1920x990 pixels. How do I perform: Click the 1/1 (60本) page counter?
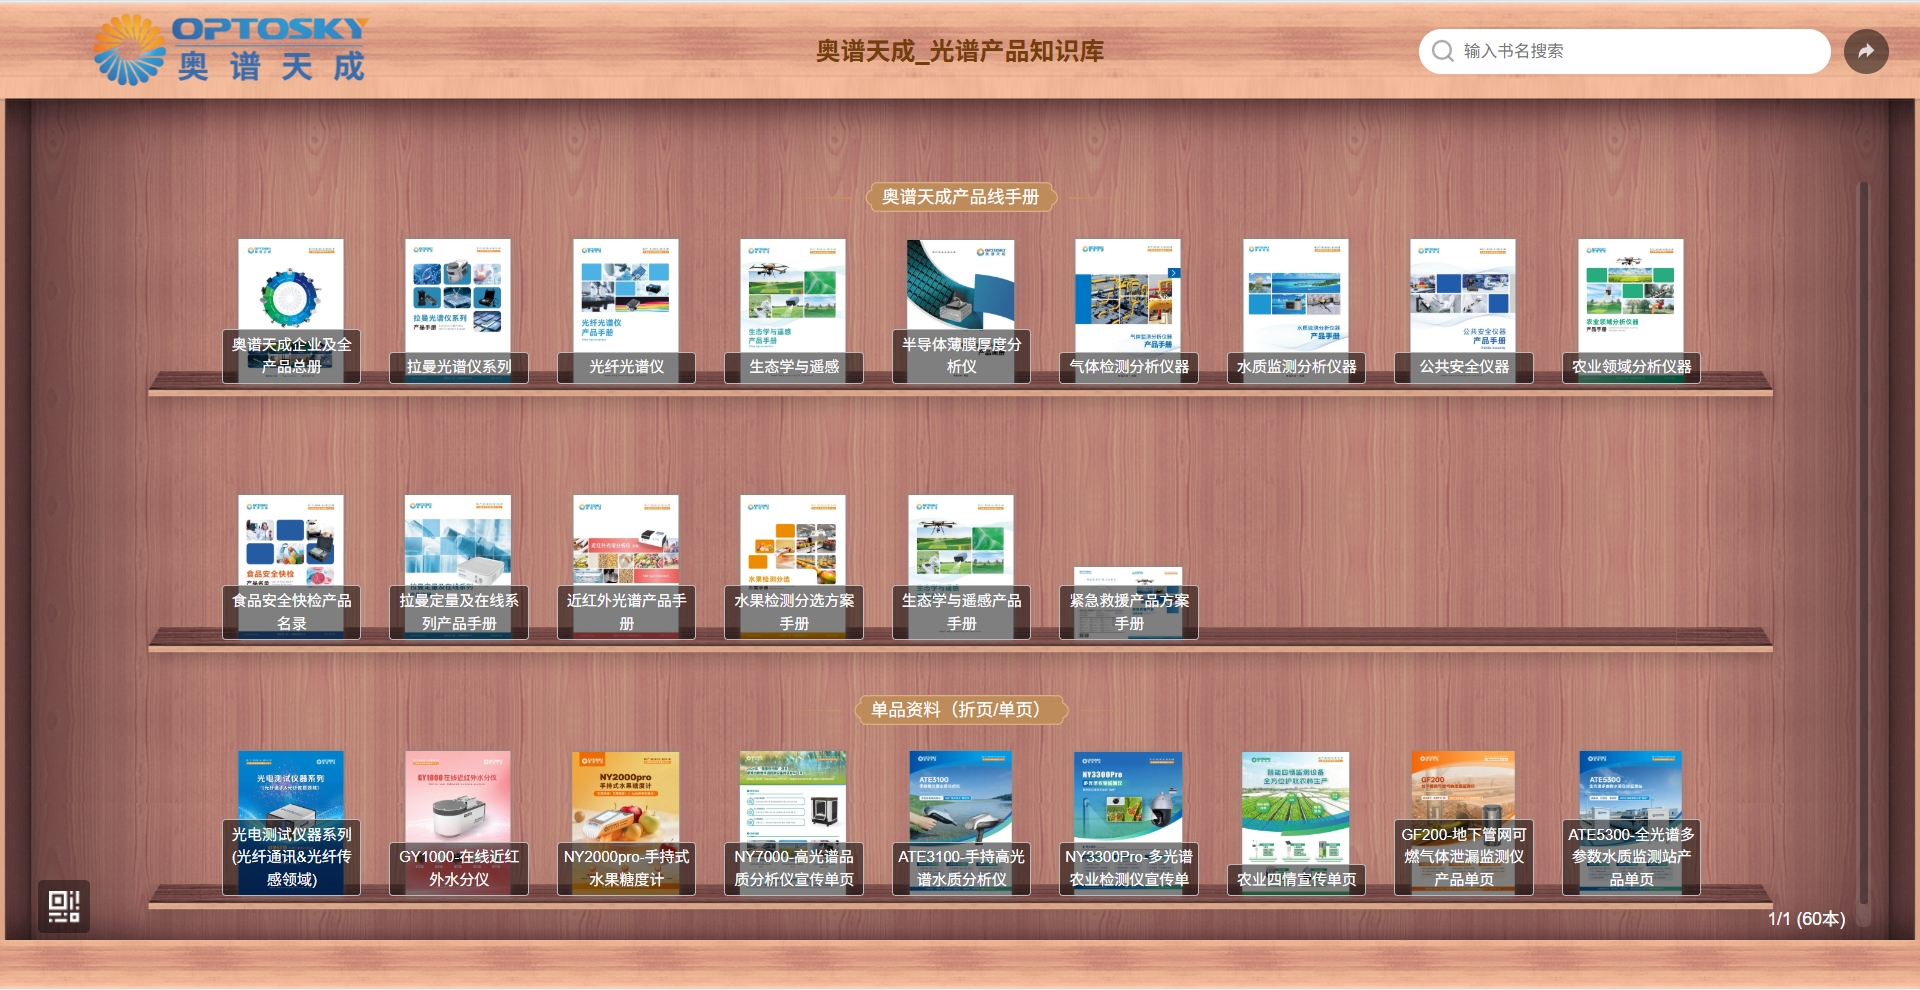coord(1806,918)
